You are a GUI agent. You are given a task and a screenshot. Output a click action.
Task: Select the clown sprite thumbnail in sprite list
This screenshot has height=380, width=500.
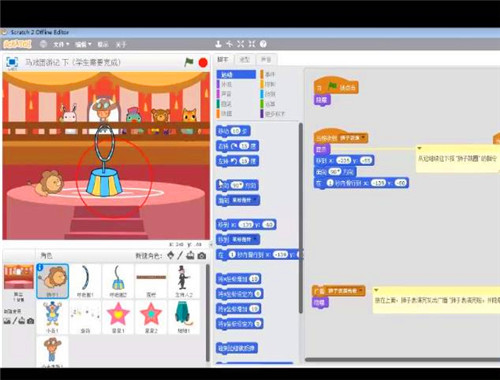52,316
